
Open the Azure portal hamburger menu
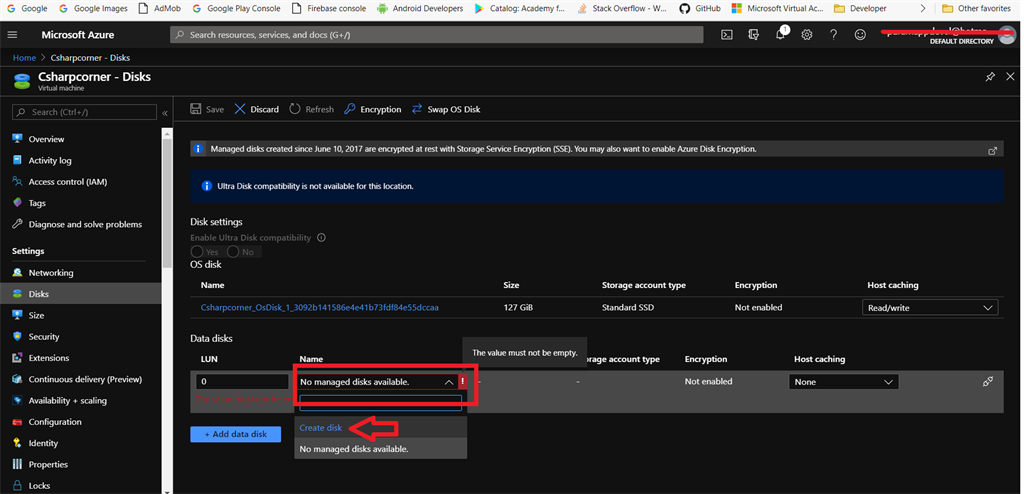(x=13, y=35)
